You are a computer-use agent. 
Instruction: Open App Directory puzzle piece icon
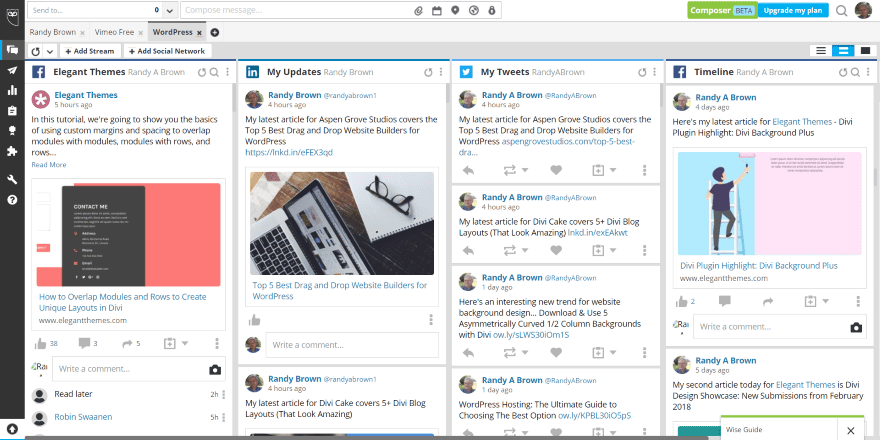(x=12, y=150)
